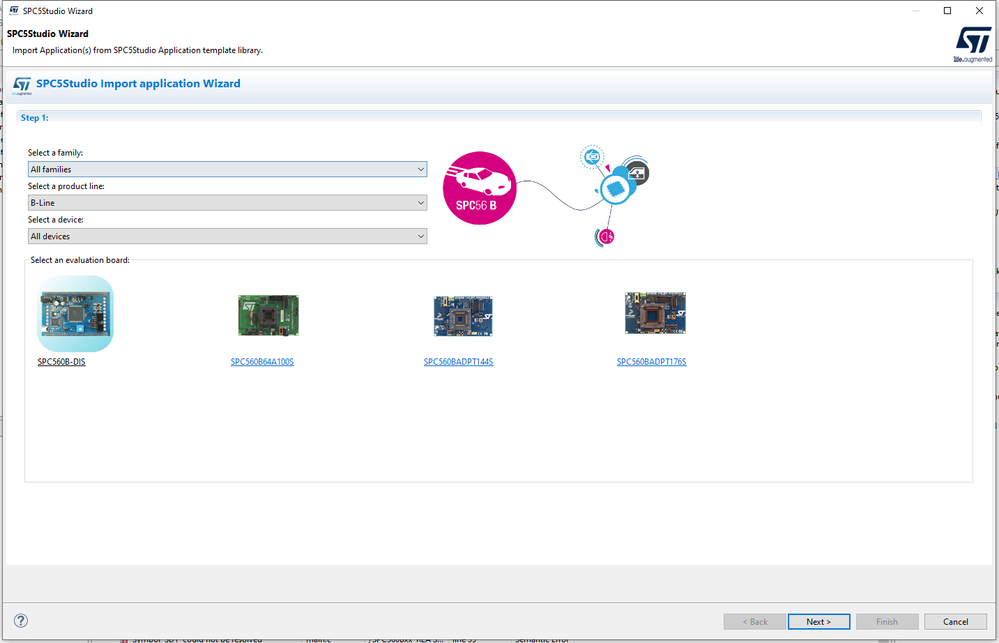Click the SPC5Studio Import application Wizard title

tap(138, 83)
